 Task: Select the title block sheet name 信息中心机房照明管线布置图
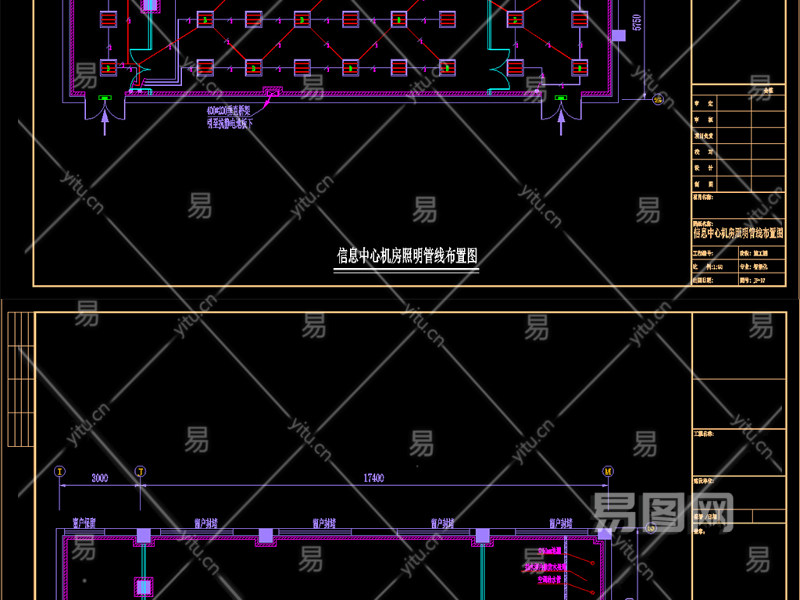pyautogui.click(x=738, y=233)
